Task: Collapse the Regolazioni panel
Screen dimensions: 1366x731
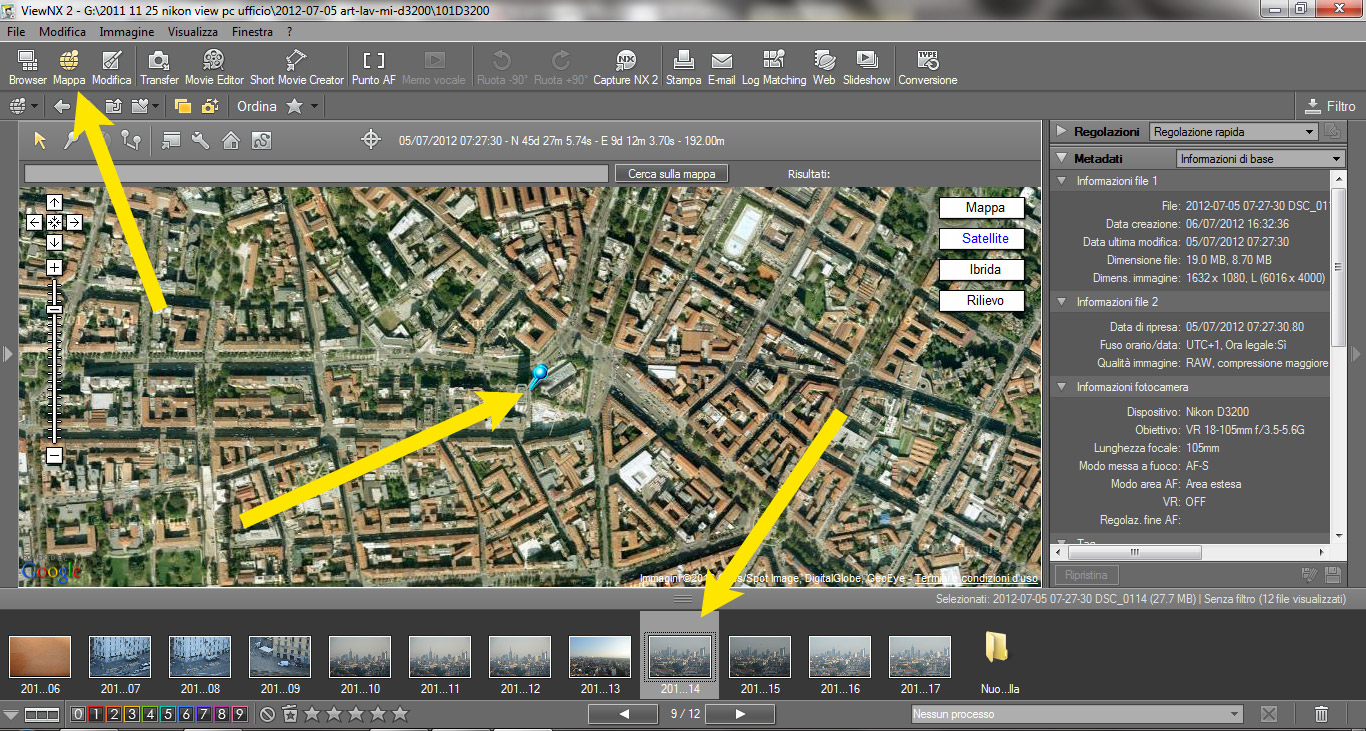Action: pyautogui.click(x=1060, y=131)
